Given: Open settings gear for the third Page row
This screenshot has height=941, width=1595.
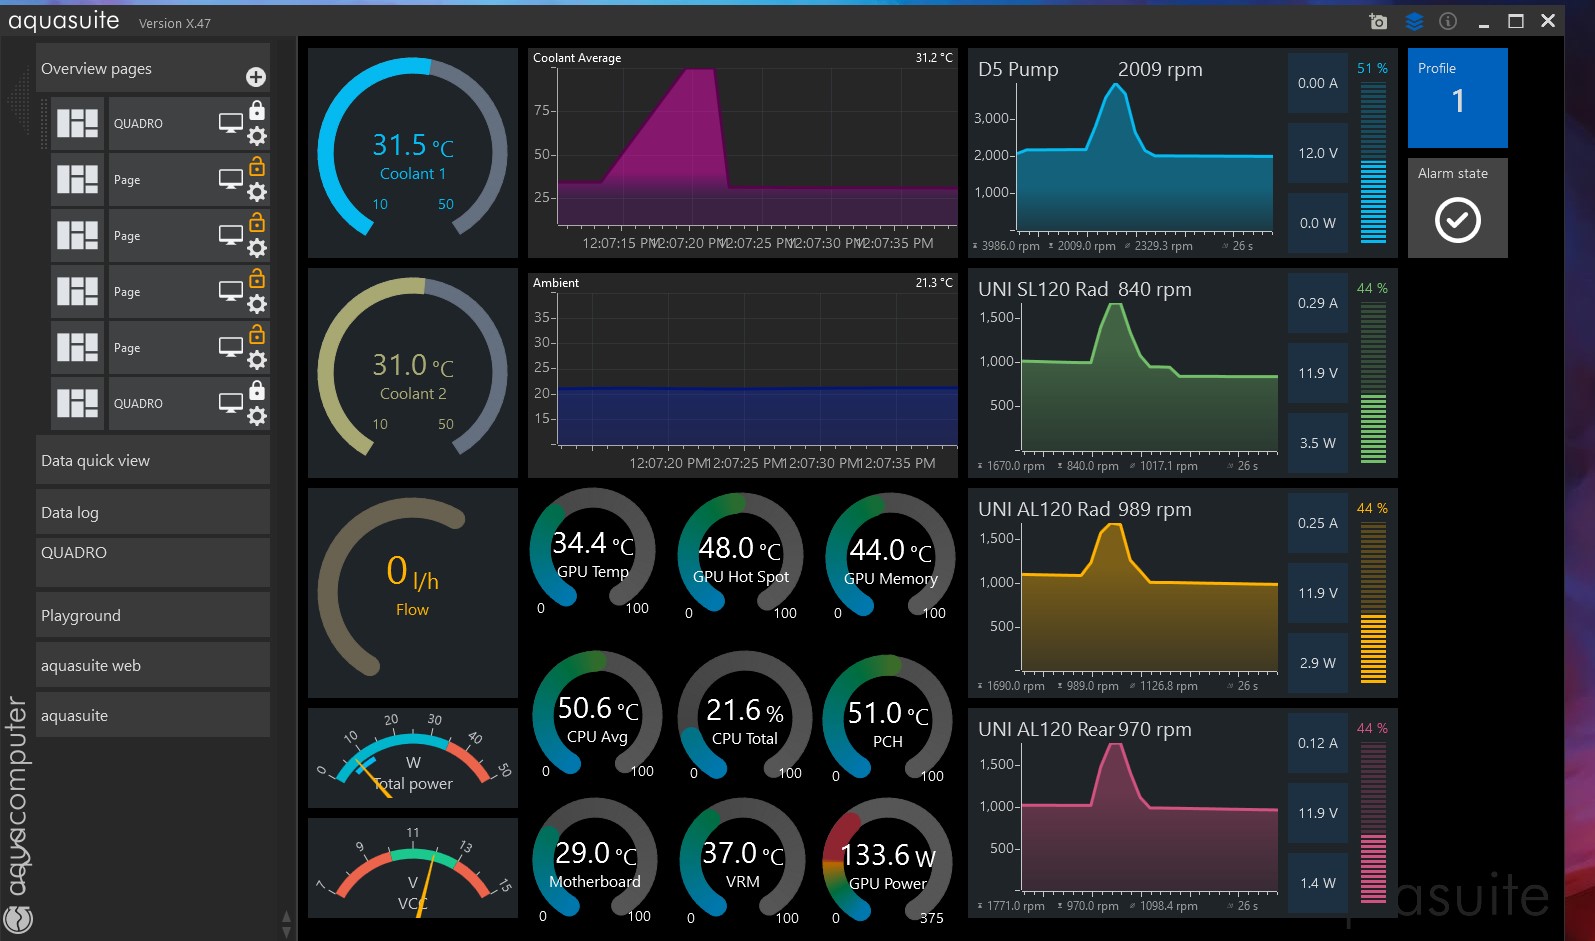Looking at the screenshot, I should tap(257, 304).
